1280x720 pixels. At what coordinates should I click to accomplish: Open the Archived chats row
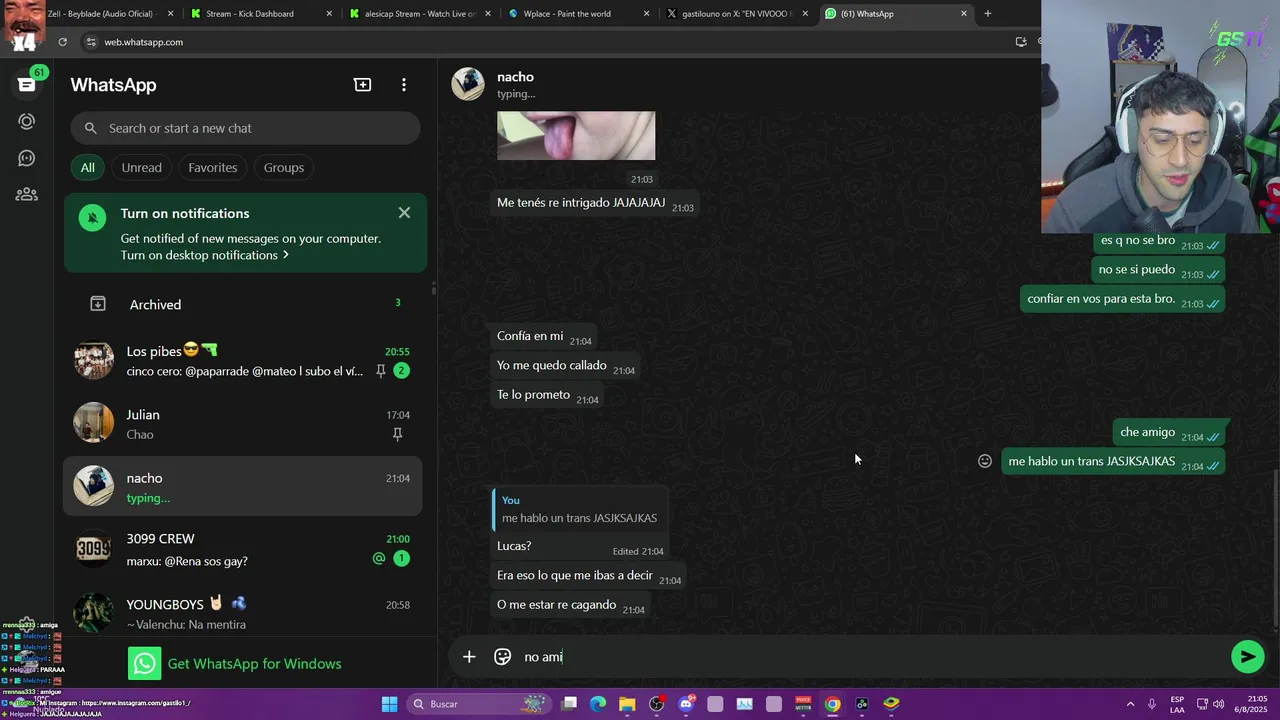coord(245,304)
